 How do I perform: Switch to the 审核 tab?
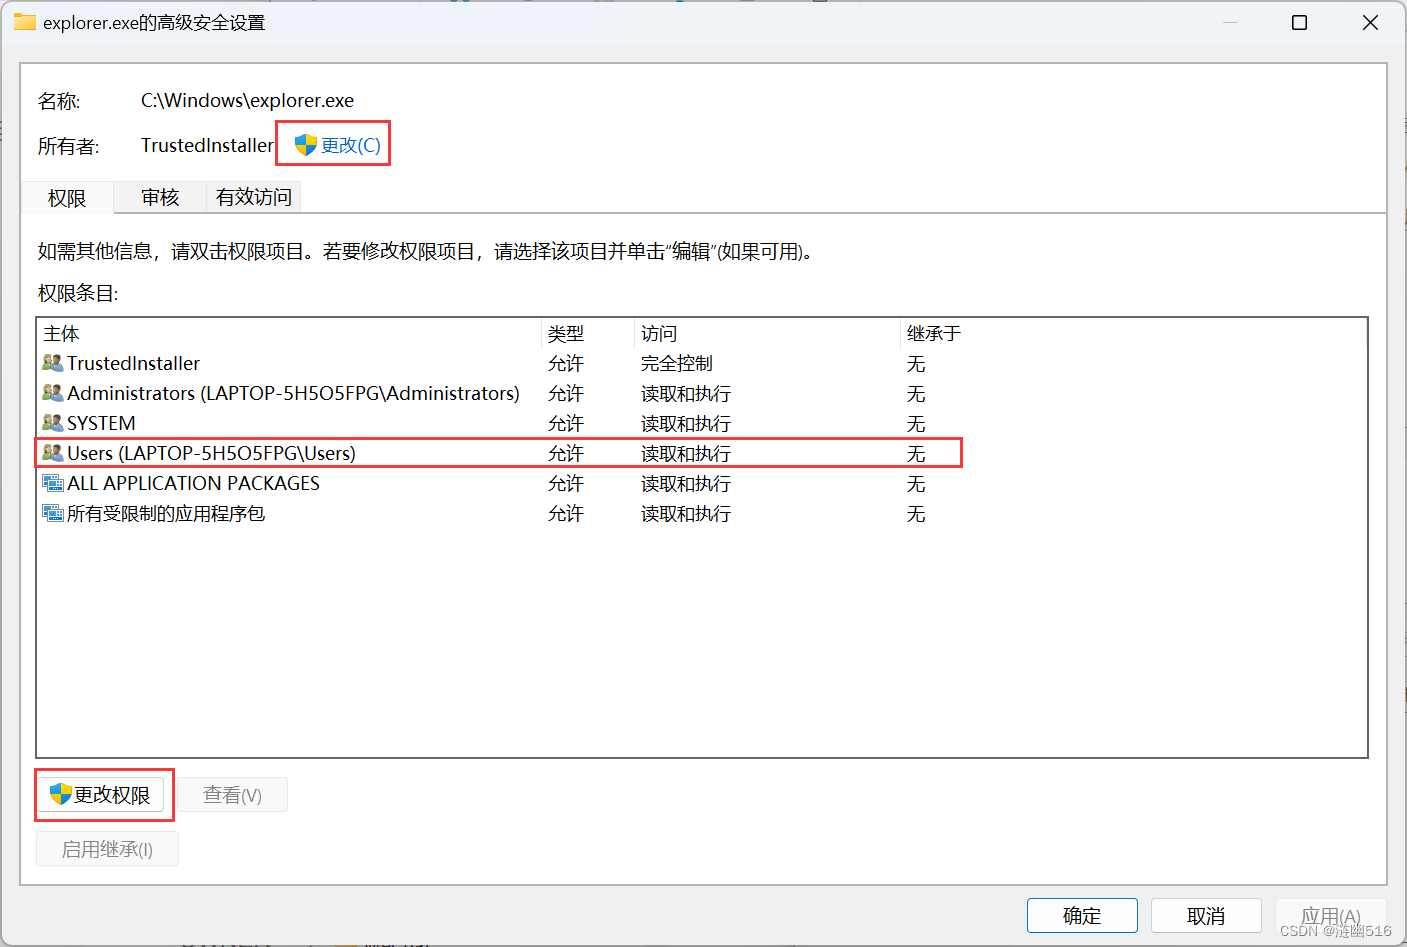click(x=160, y=197)
